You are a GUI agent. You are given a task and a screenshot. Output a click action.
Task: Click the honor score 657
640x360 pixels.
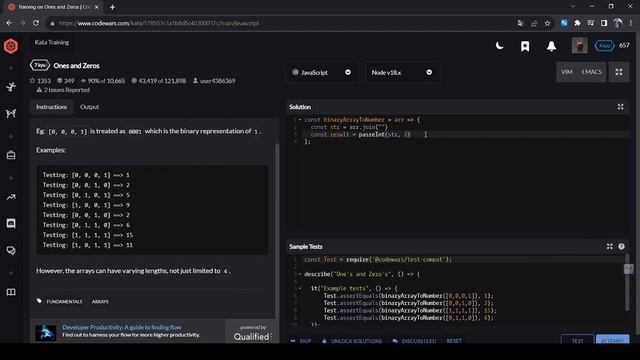click(624, 45)
